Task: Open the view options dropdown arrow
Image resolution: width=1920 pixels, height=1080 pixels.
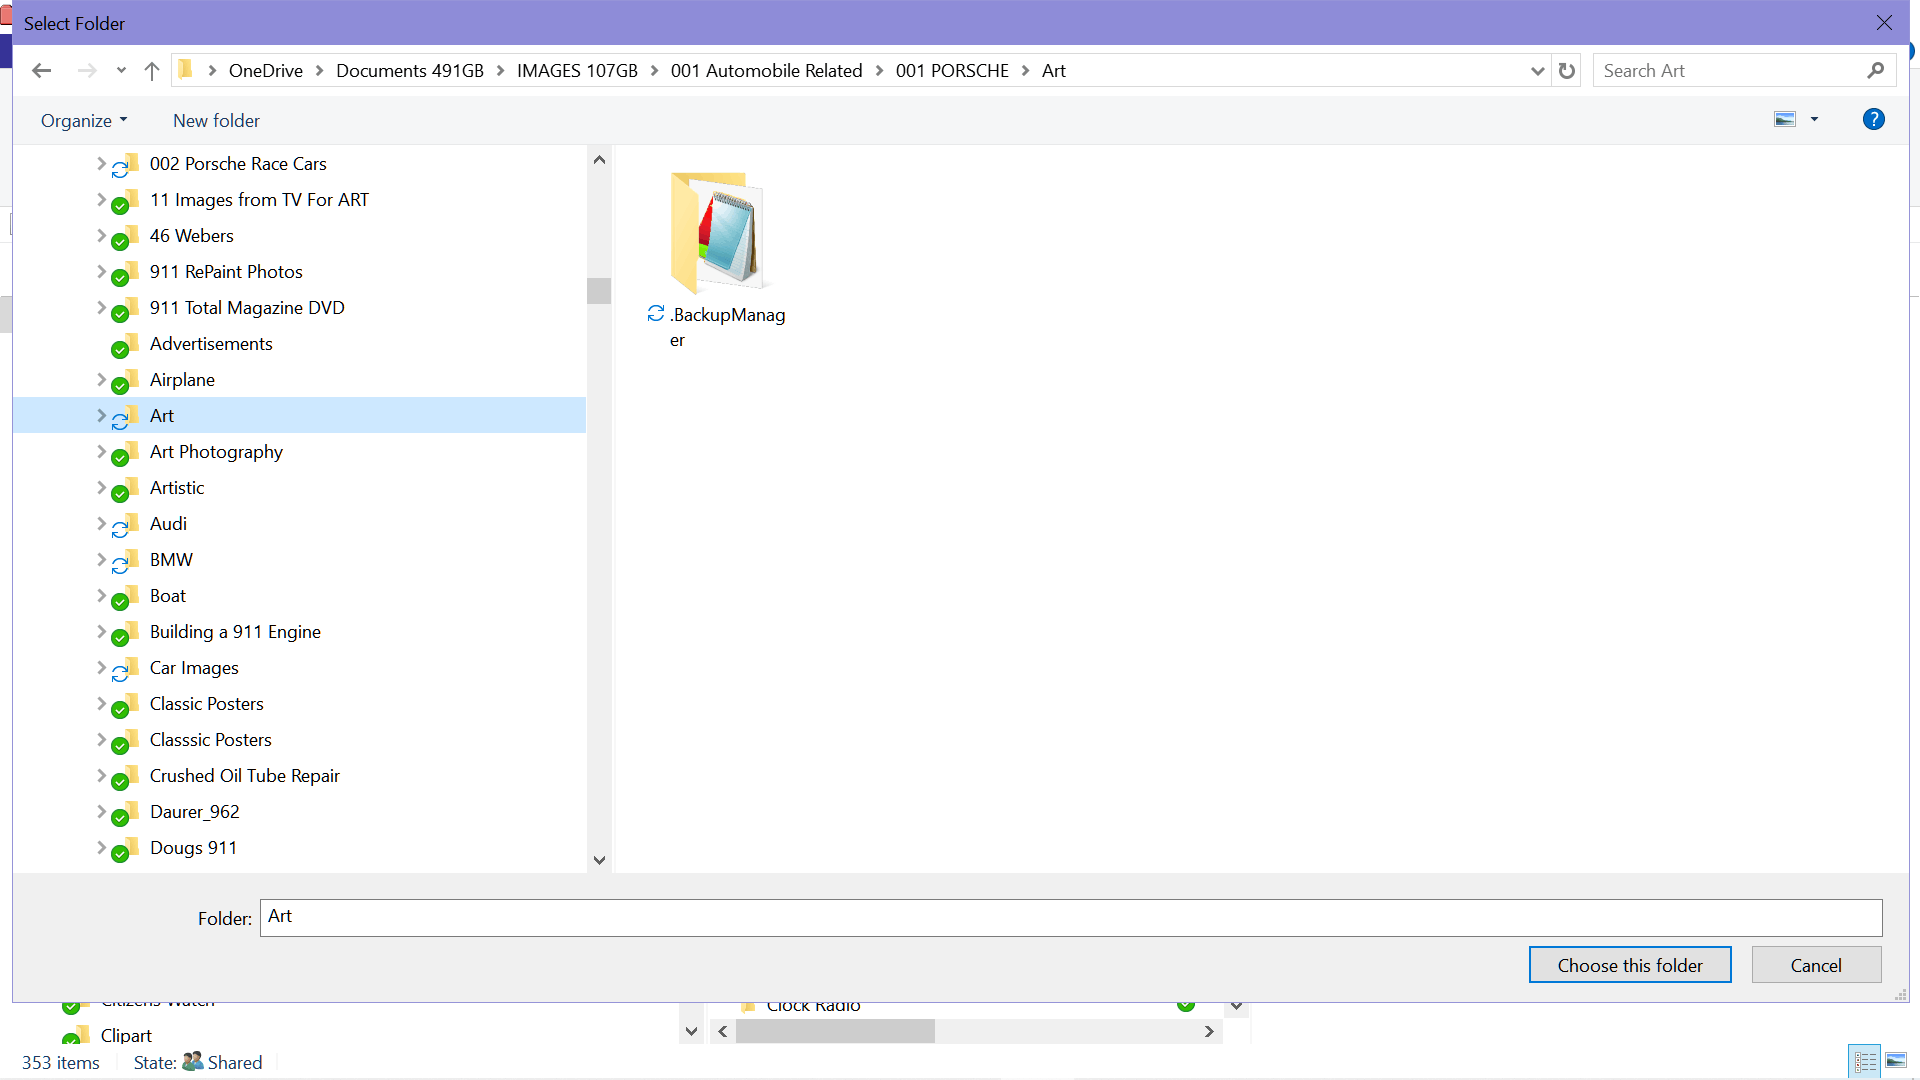Action: point(1814,120)
